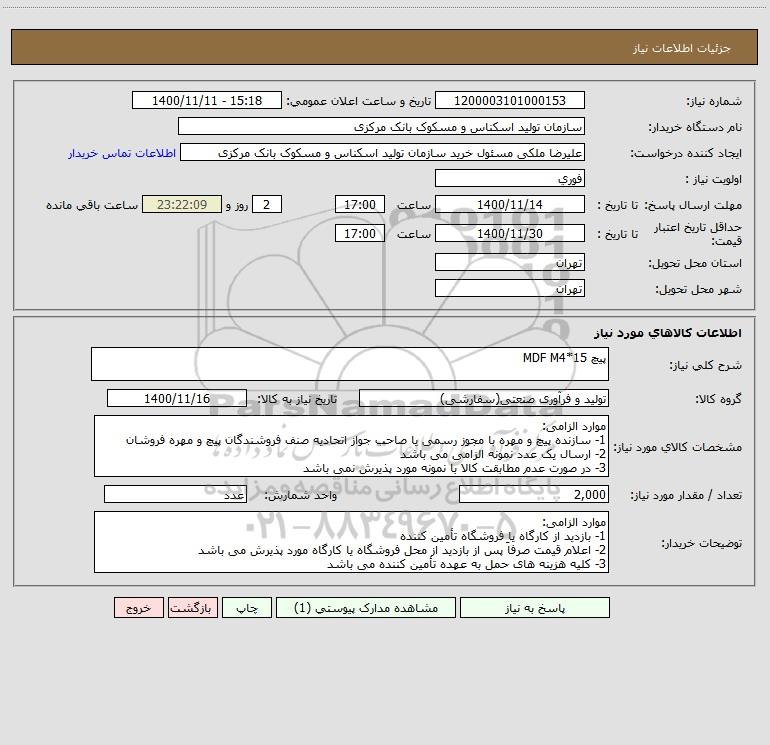Open اطلاعات تماس خریدار link
Viewport: 770px width, 745px height.
[122, 153]
